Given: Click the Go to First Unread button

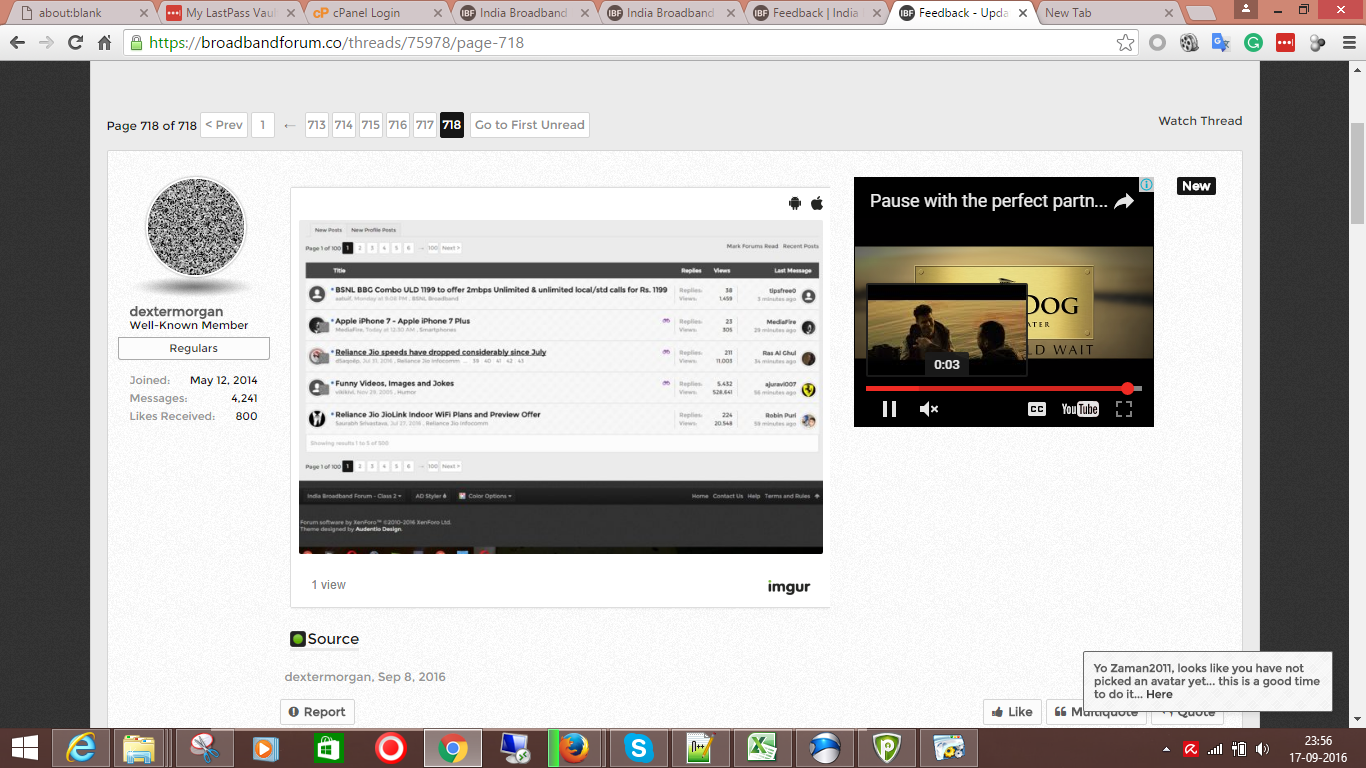Looking at the screenshot, I should coord(529,125).
